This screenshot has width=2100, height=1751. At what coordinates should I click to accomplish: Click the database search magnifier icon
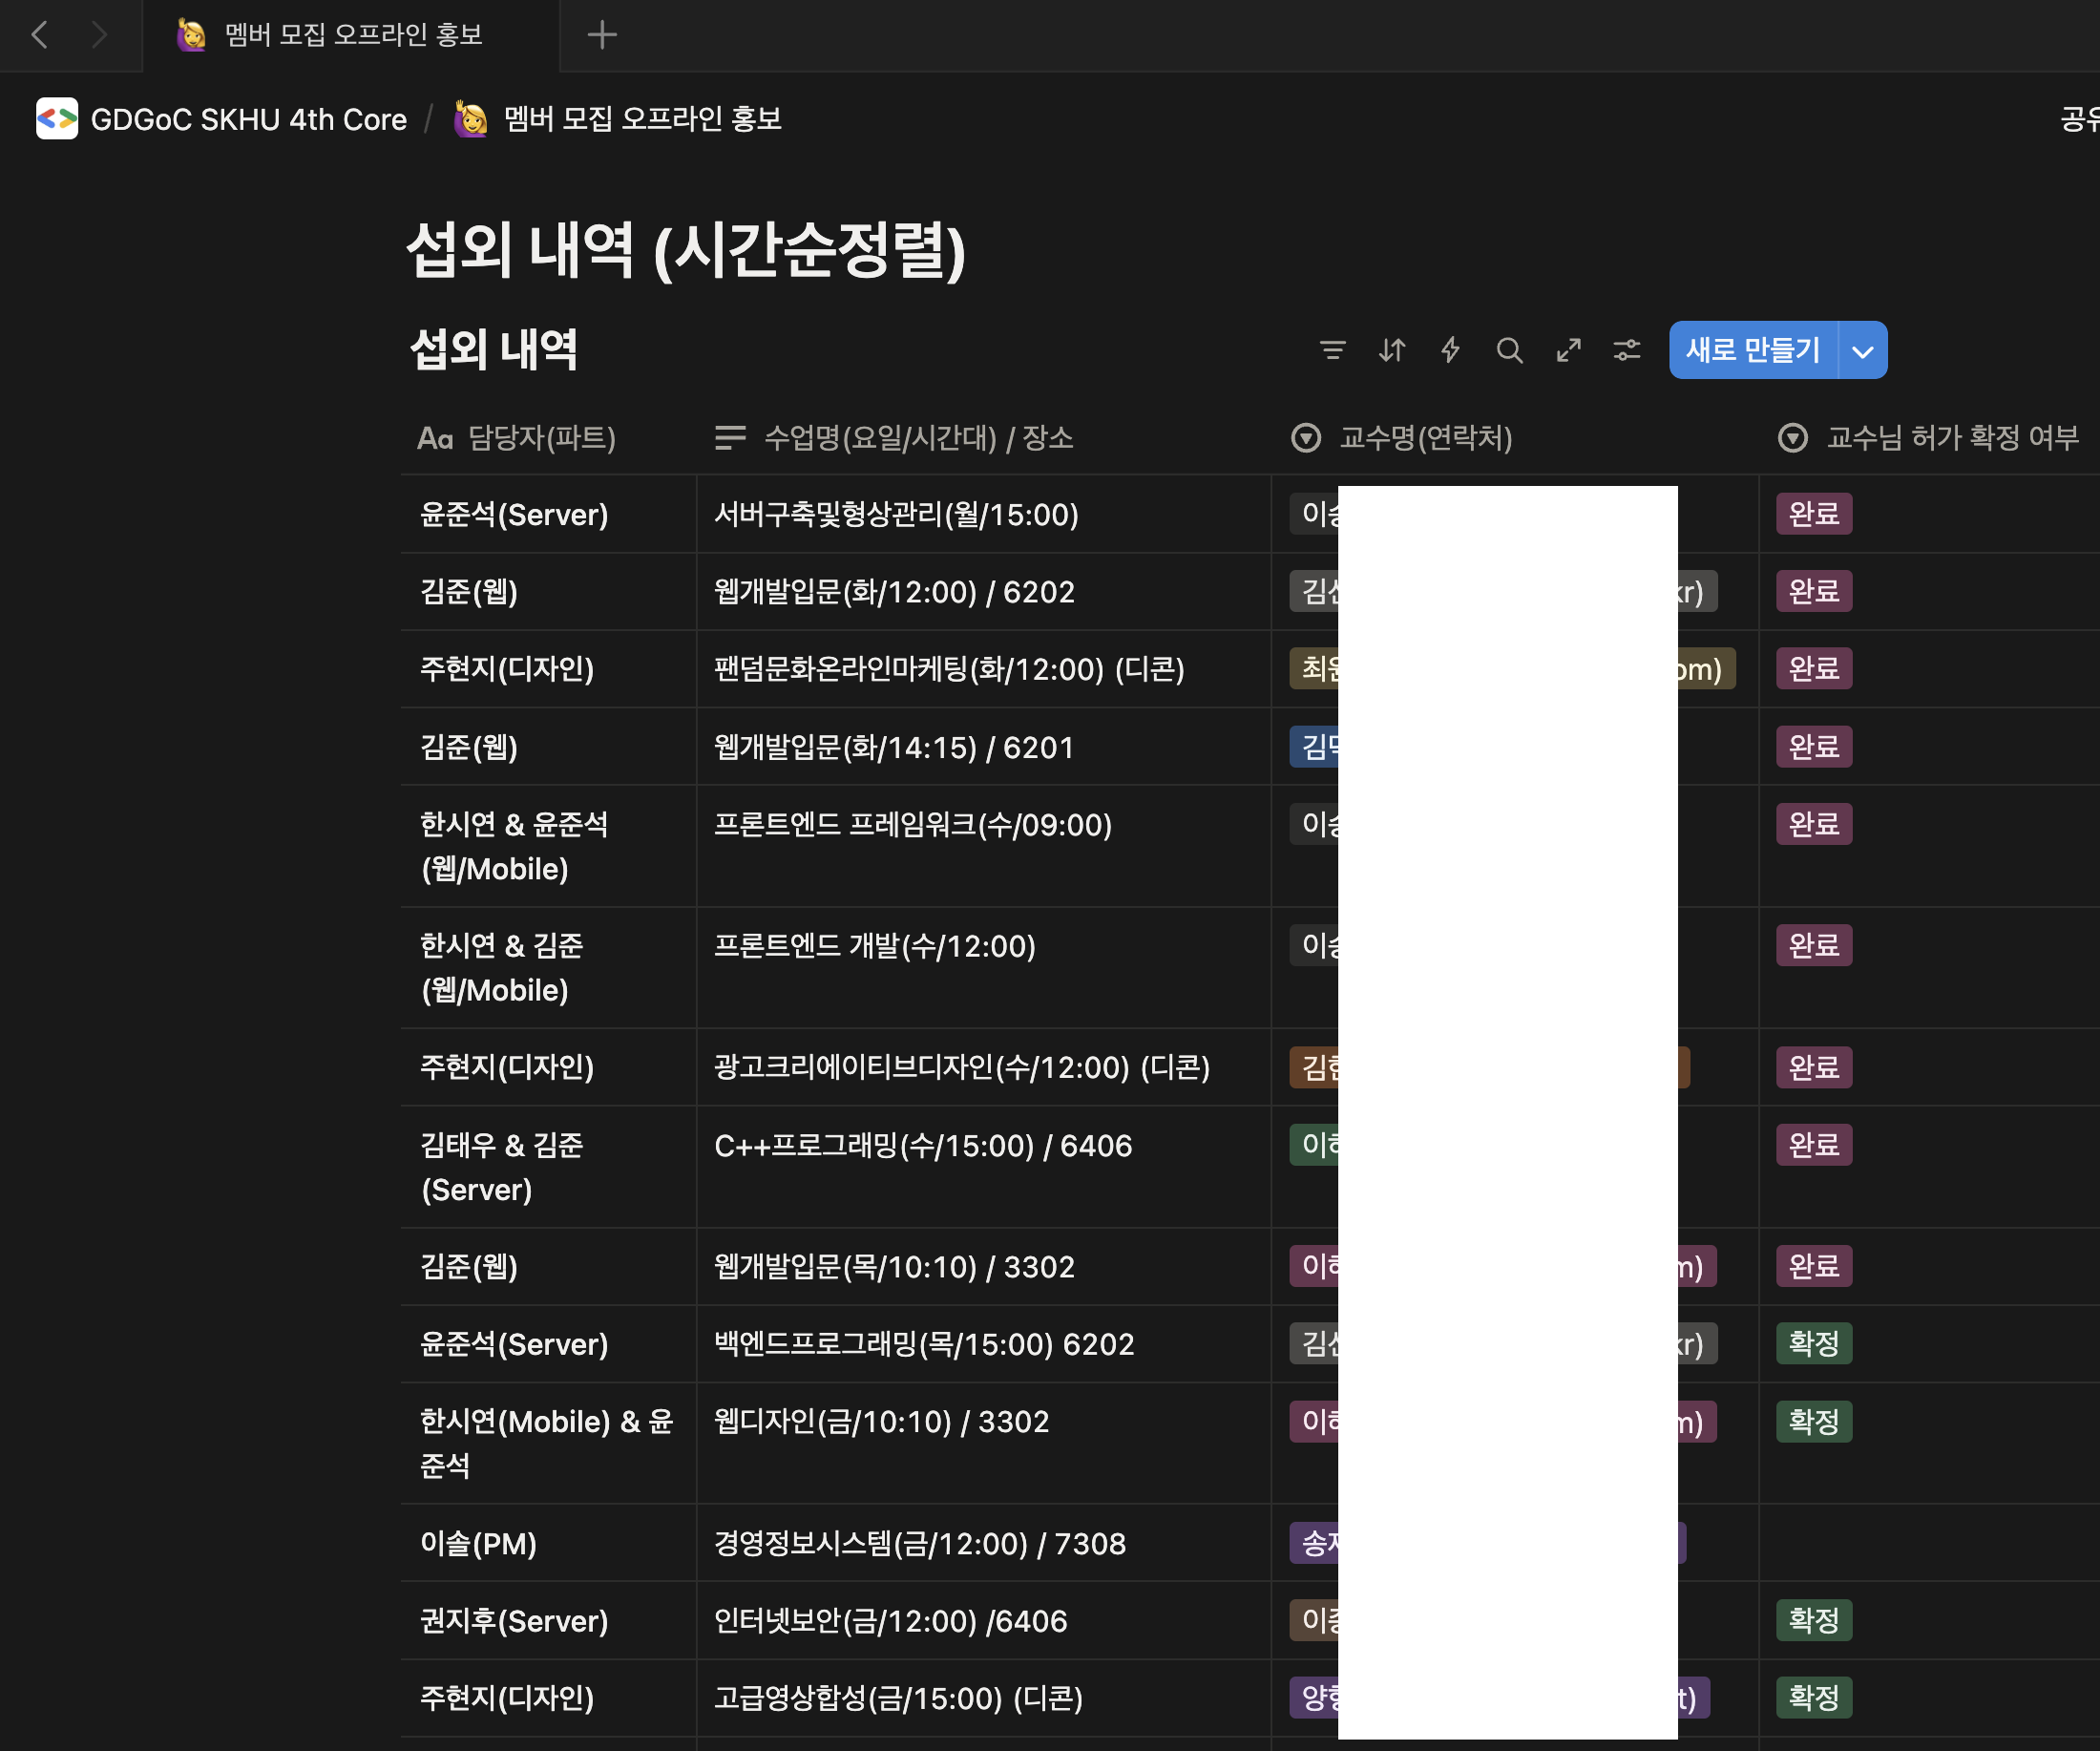[x=1509, y=350]
